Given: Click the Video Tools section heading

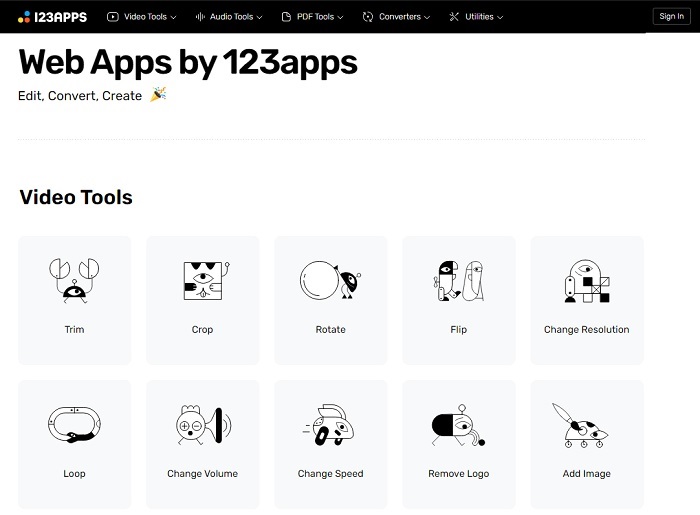Looking at the screenshot, I should coord(76,198).
